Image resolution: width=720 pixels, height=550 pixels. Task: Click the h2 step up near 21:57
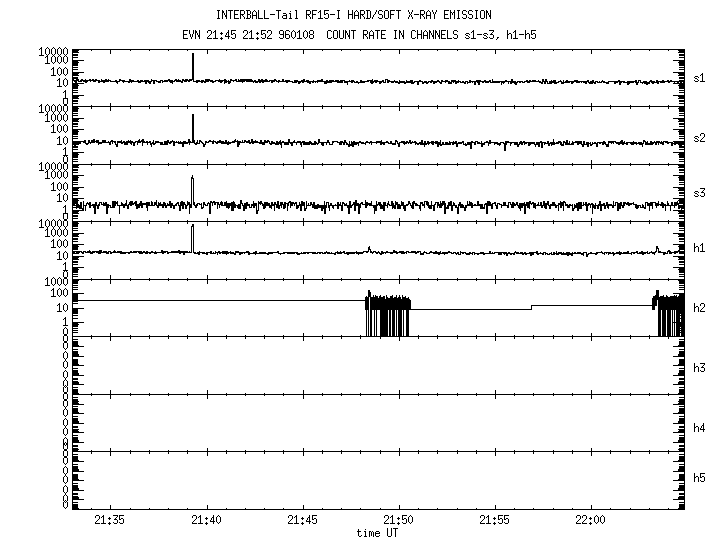point(532,306)
